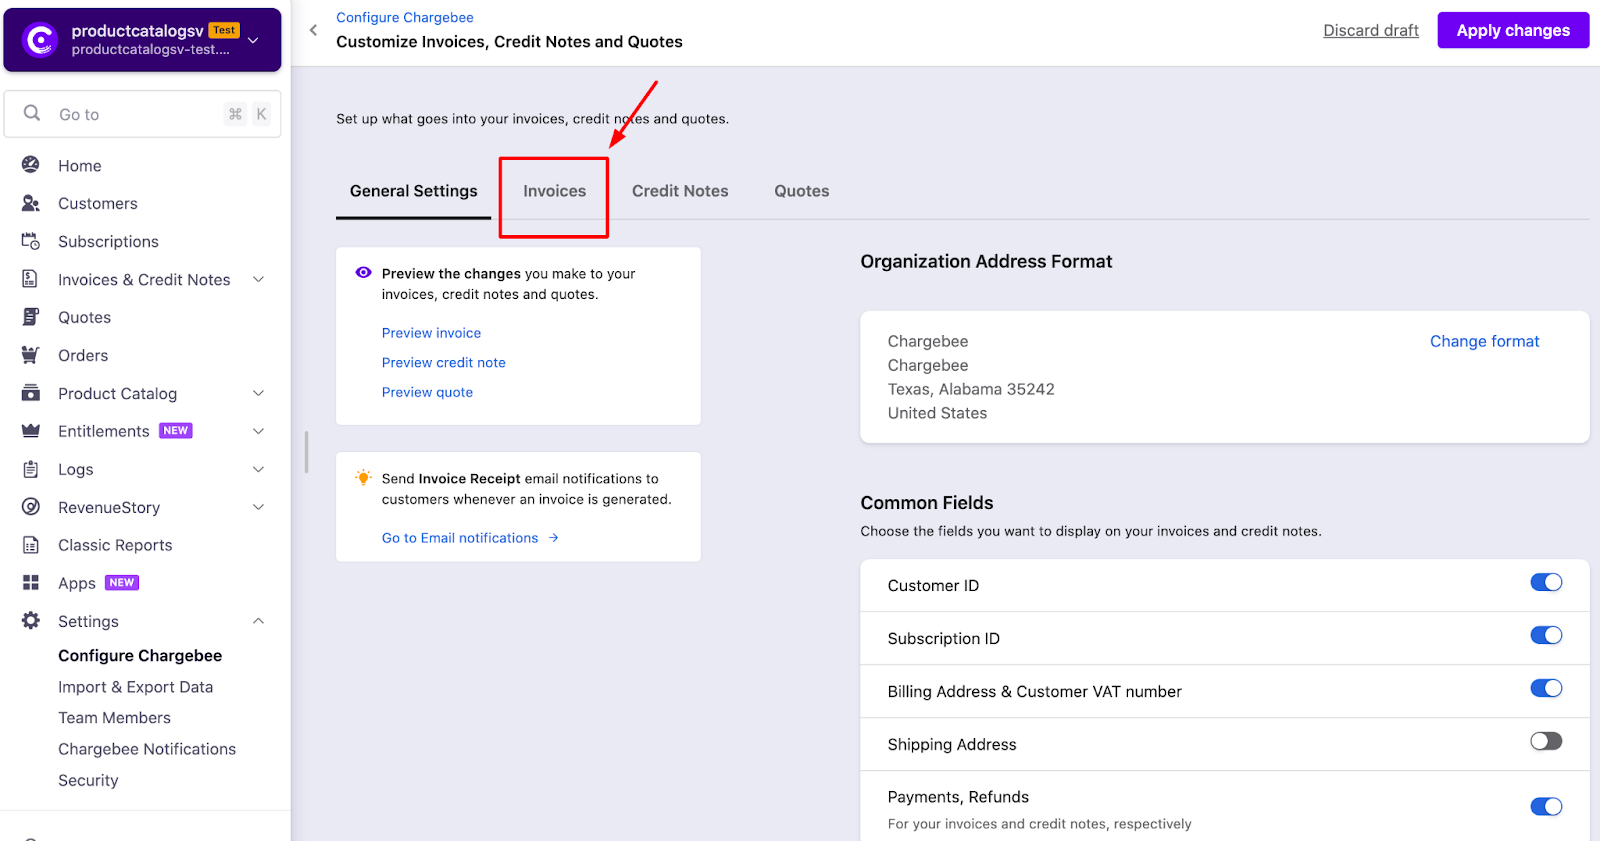This screenshot has width=1600, height=841.
Task: Click Change format for organization address
Action: pos(1484,341)
